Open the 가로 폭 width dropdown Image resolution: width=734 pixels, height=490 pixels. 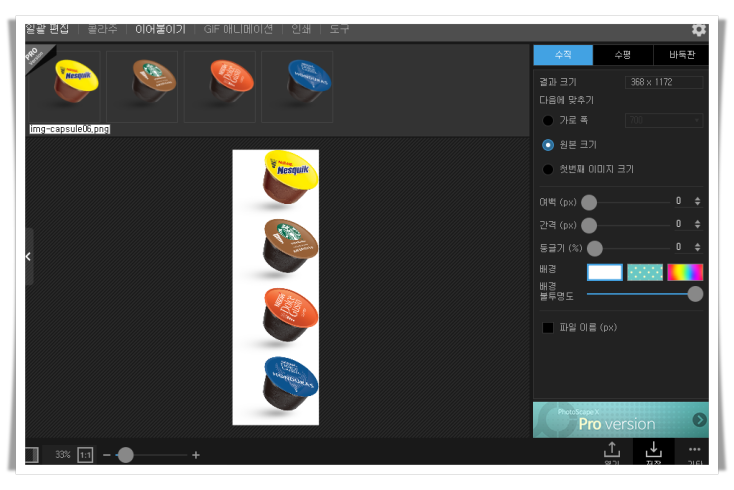[664, 120]
